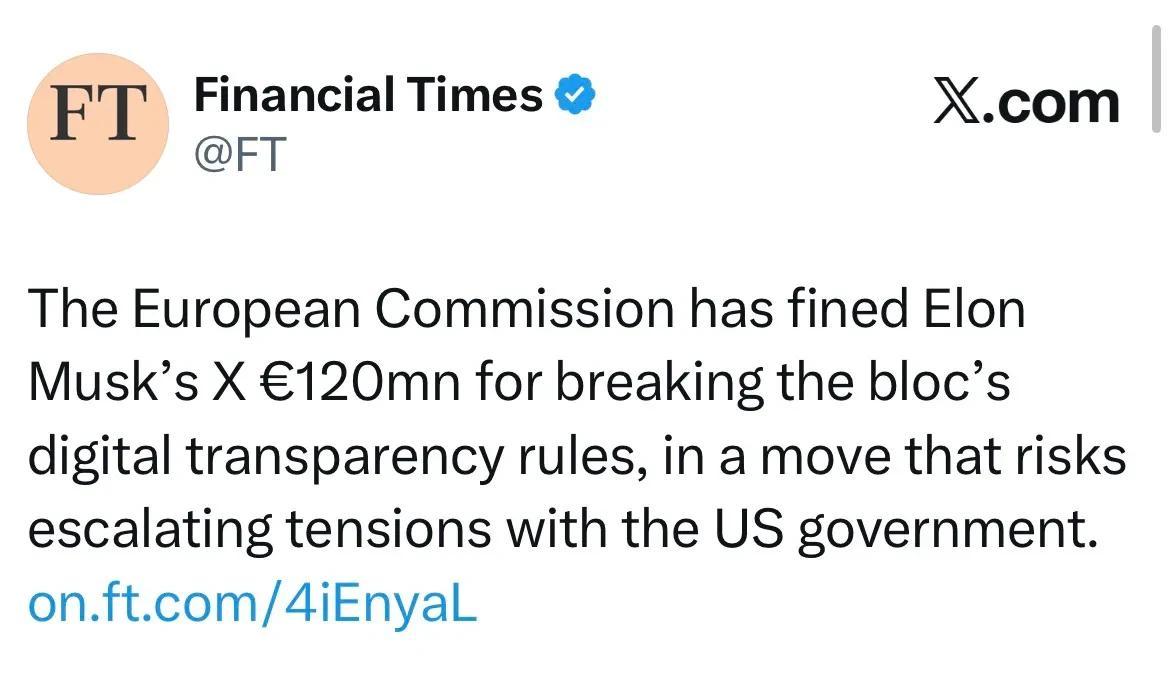Open the on.ft.com/4iEnyaL link
This screenshot has width=1170, height=693.
click(252, 604)
